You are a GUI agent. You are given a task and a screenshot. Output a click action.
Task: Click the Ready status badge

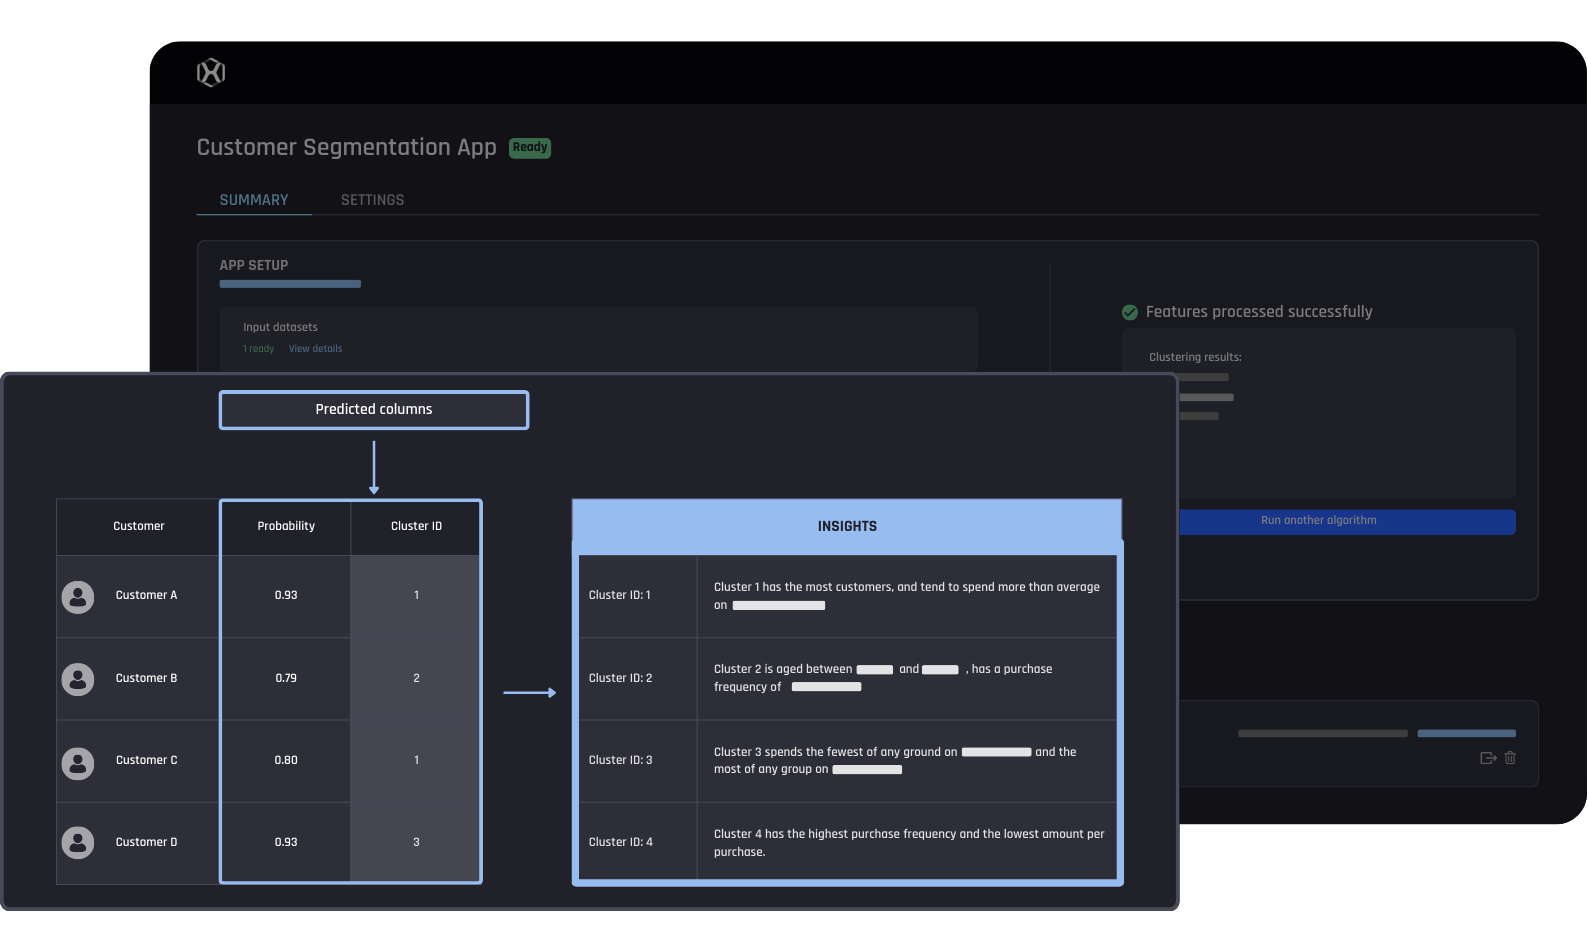[x=530, y=148]
